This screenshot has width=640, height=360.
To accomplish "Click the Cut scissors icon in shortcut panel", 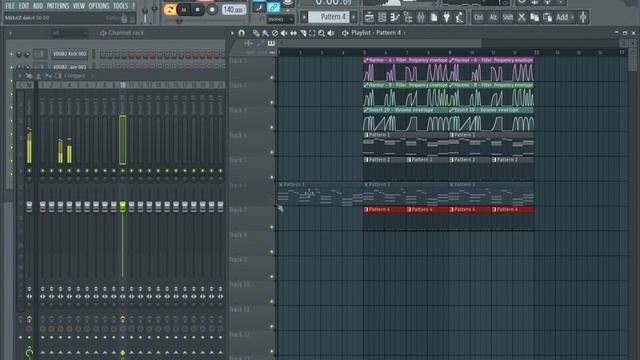I will point(522,17).
